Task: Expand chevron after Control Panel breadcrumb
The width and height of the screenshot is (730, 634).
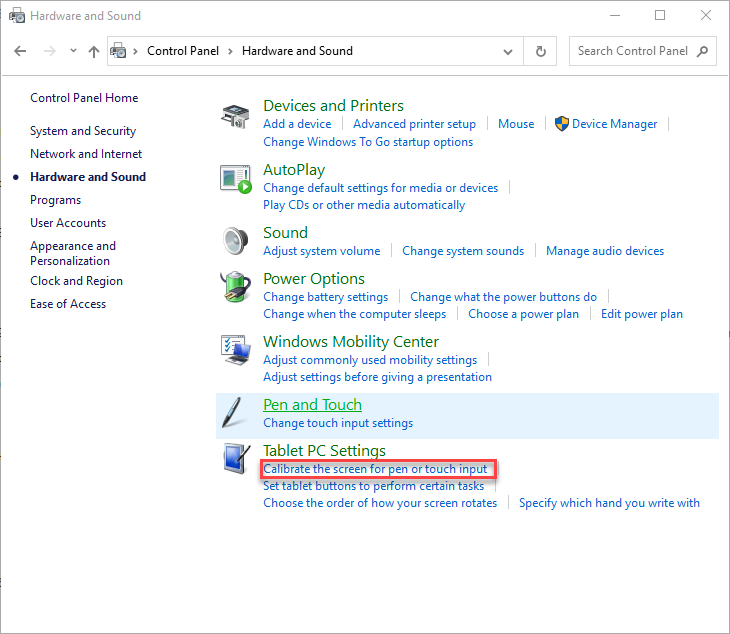Action: [x=230, y=51]
